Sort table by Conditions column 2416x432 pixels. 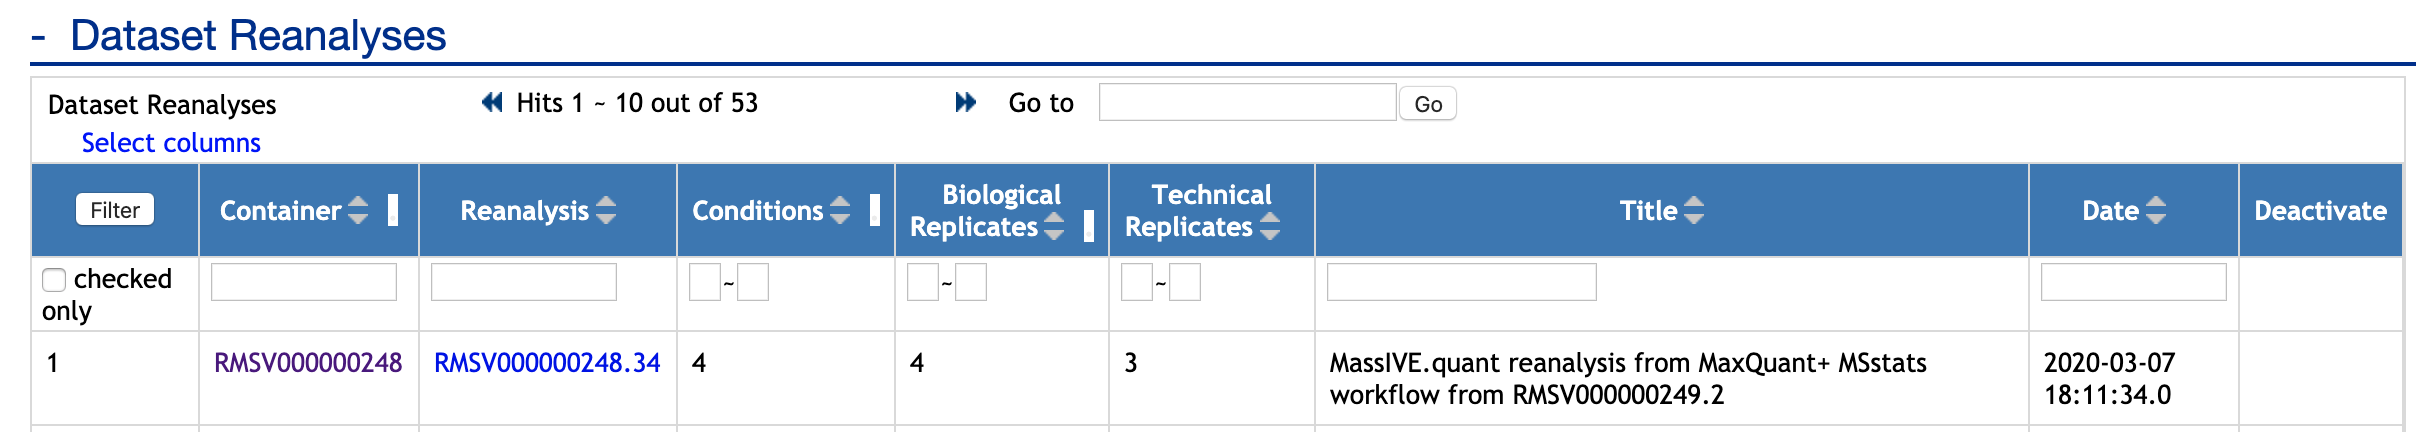(840, 211)
